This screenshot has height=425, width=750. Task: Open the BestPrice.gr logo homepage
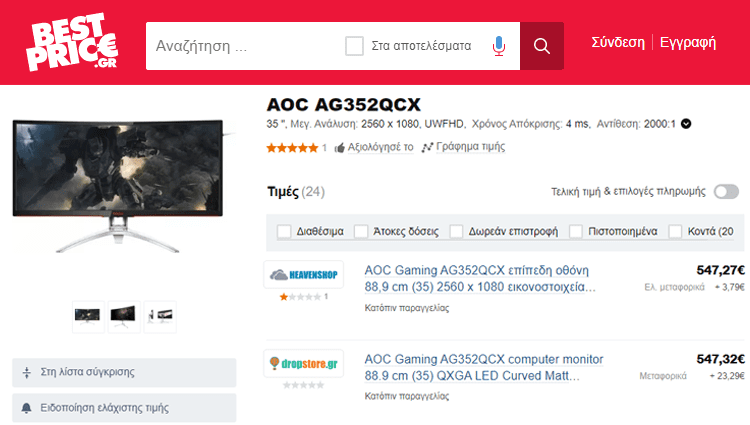coord(72,43)
